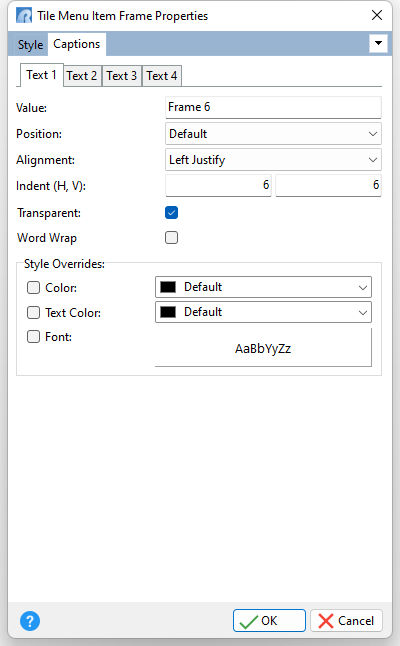Enable the Font override checkbox

33,337
